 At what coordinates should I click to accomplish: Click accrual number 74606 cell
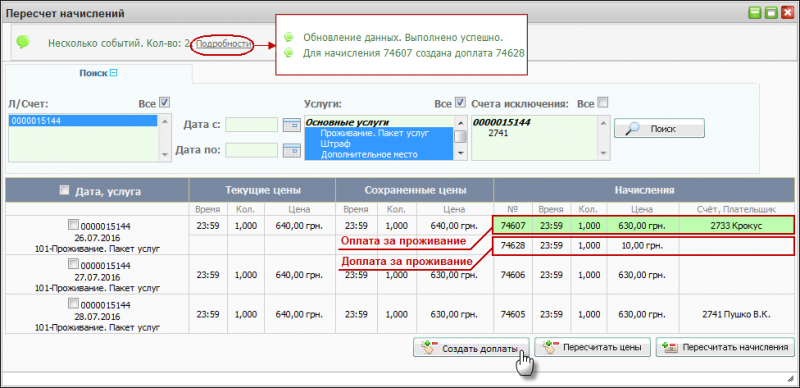click(x=513, y=275)
